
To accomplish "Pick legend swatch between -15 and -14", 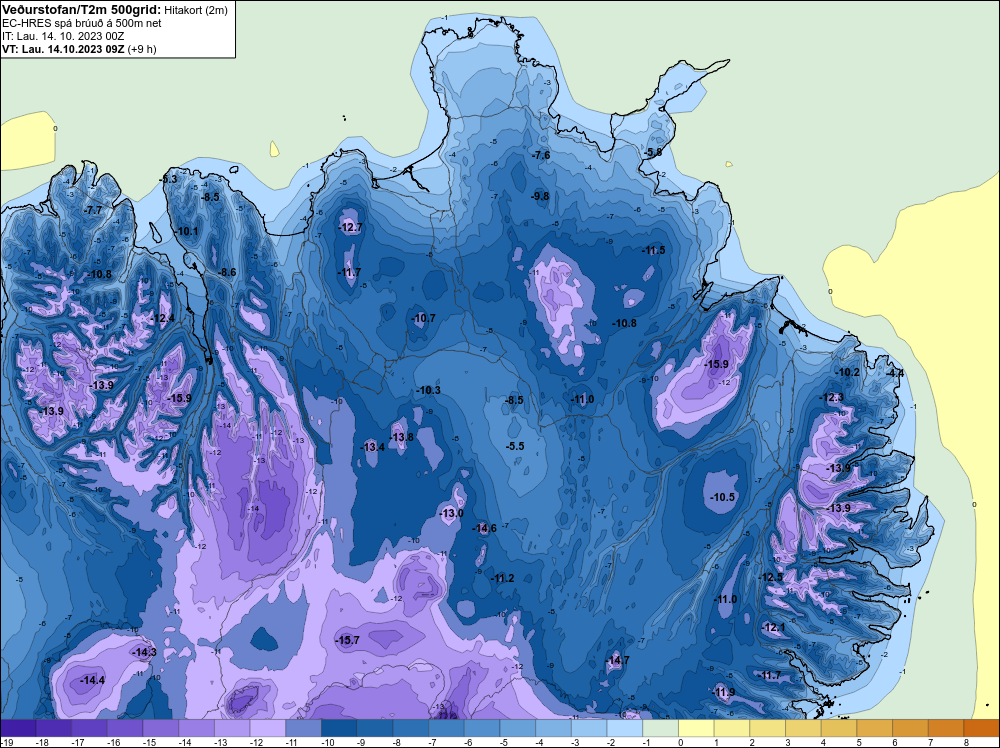I will point(161,728).
